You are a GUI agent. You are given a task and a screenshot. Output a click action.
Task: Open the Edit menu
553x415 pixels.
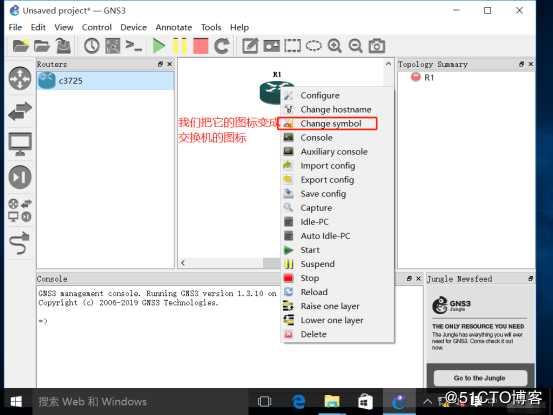tap(38, 27)
